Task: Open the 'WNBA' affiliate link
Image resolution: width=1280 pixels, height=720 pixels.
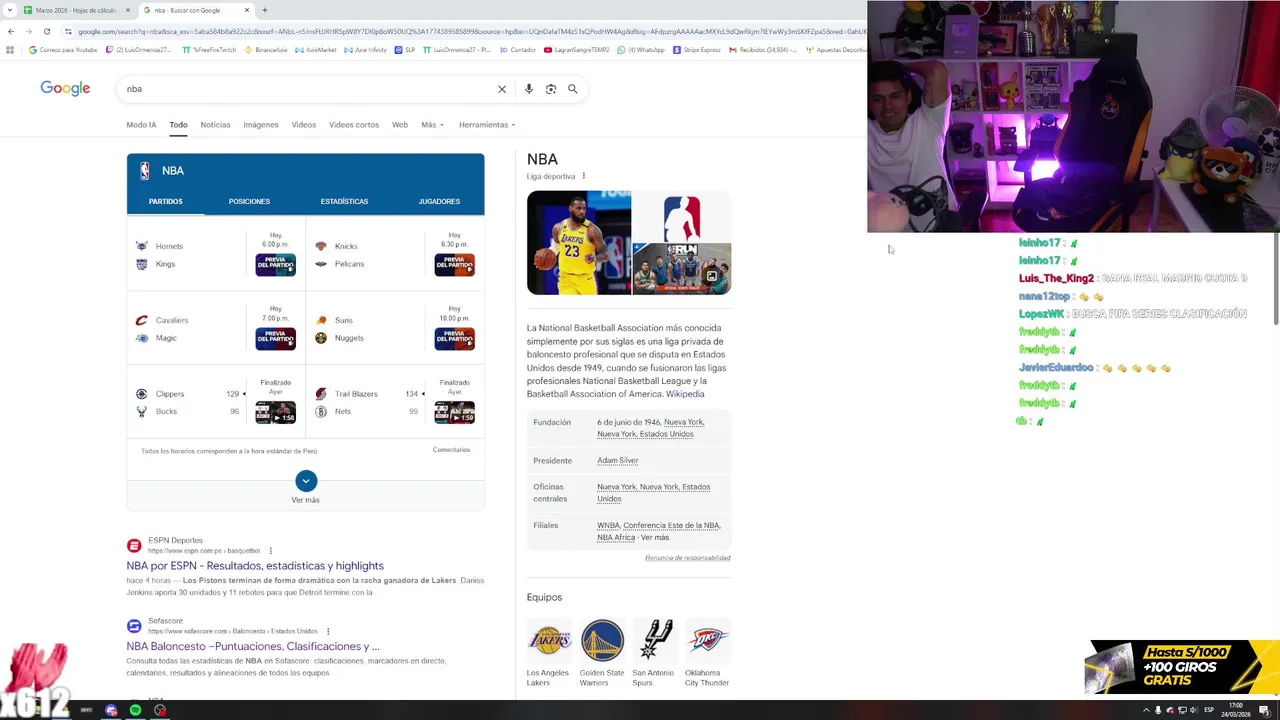Action: pyautogui.click(x=608, y=525)
